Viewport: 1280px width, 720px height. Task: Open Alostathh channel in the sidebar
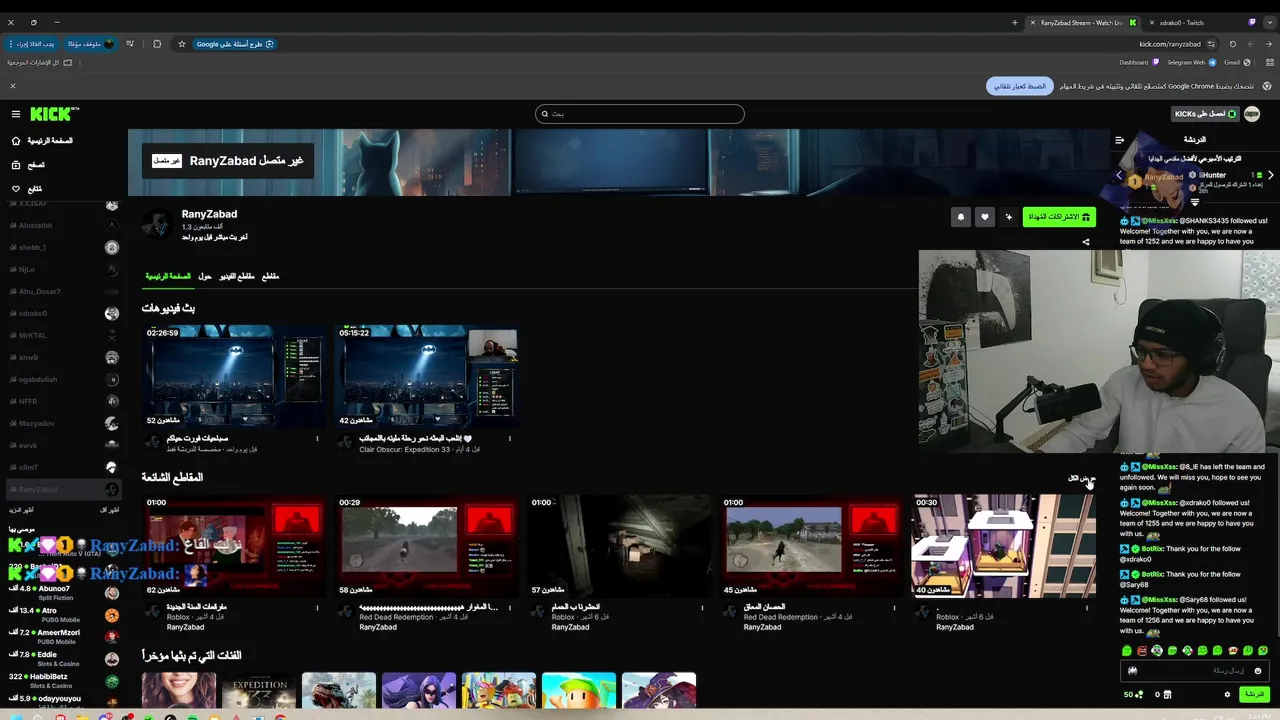click(63, 226)
